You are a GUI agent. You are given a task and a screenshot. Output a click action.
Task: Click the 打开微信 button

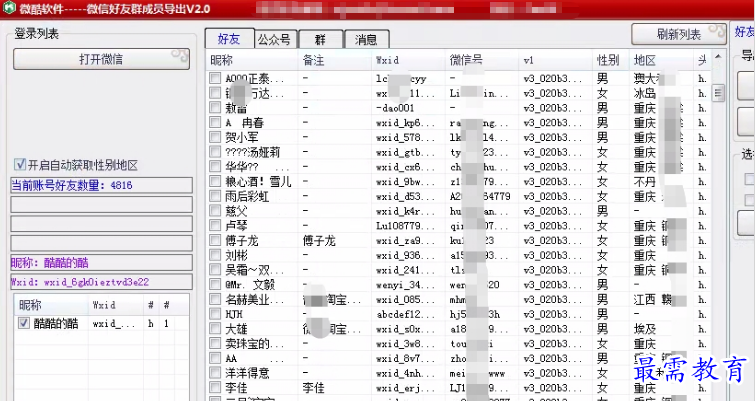pyautogui.click(x=101, y=59)
